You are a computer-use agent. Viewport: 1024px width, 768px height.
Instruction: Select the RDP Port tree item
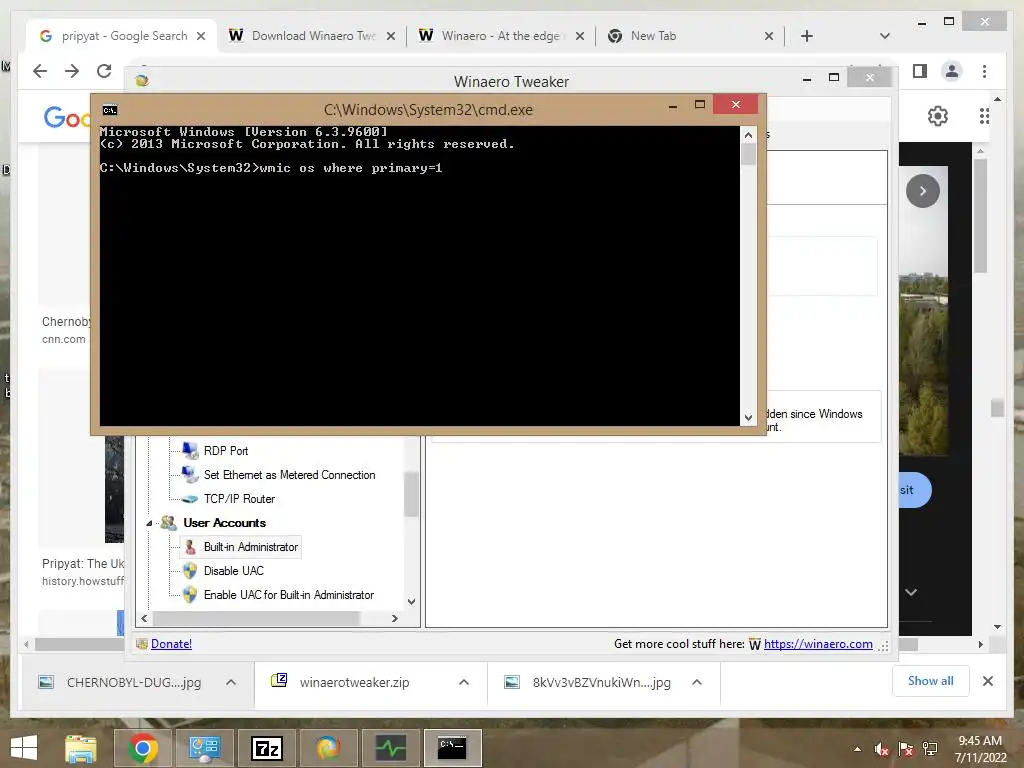(225, 451)
